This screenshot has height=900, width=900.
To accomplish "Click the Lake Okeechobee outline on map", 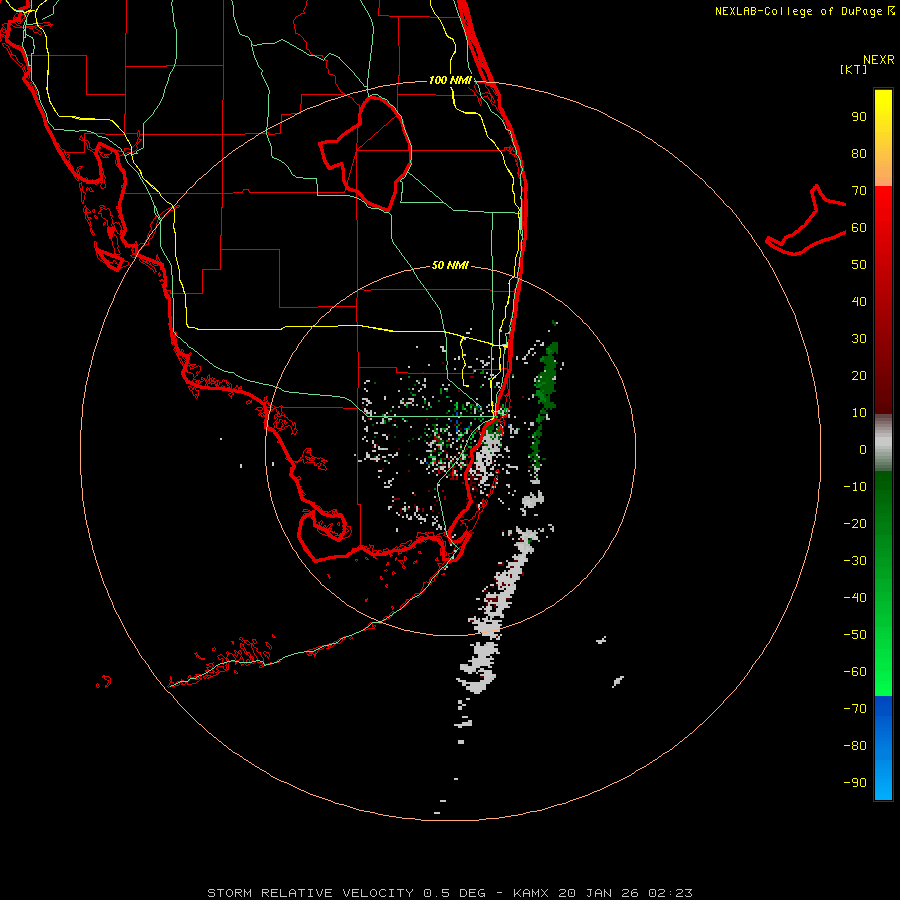I will [366, 153].
